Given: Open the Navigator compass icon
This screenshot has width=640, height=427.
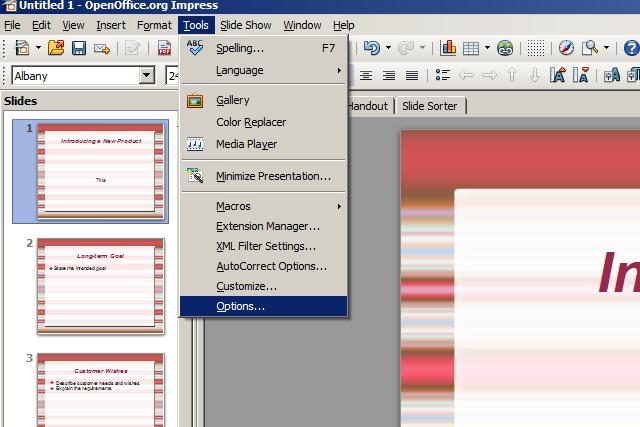Looking at the screenshot, I should (x=566, y=48).
